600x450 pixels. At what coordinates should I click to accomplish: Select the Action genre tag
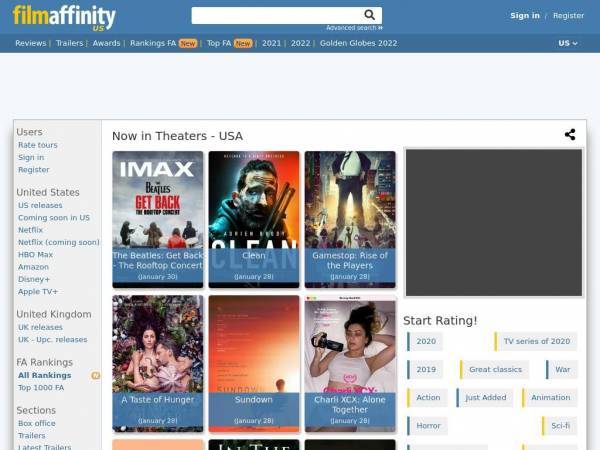pos(427,398)
